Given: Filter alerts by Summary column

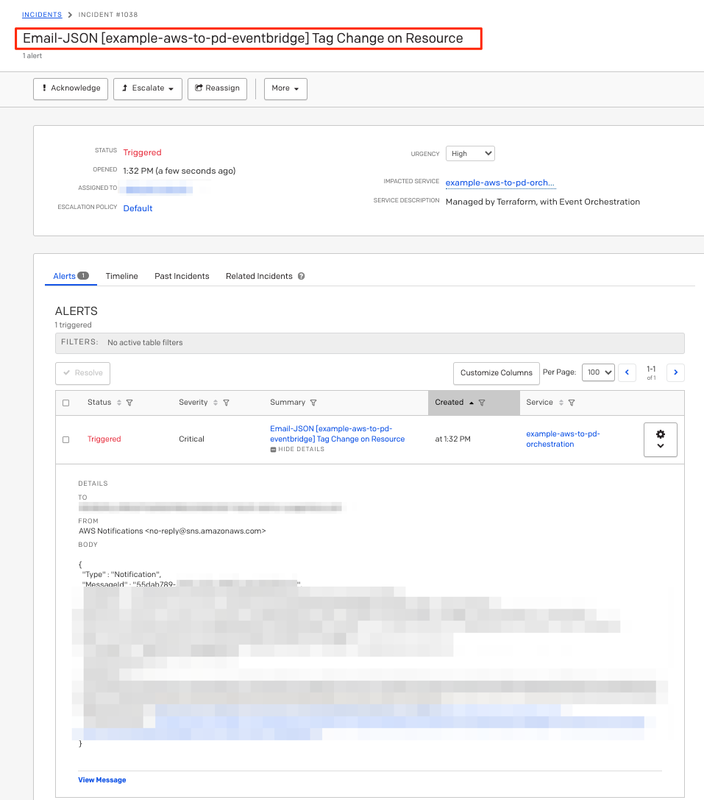Looking at the screenshot, I should [313, 403].
